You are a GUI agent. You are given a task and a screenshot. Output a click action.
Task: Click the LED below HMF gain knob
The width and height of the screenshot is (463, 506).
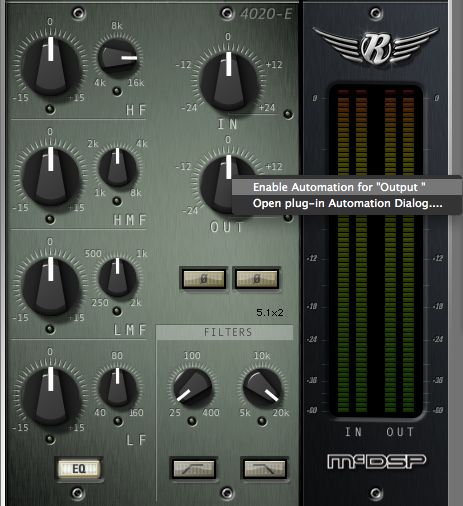tap(50, 219)
